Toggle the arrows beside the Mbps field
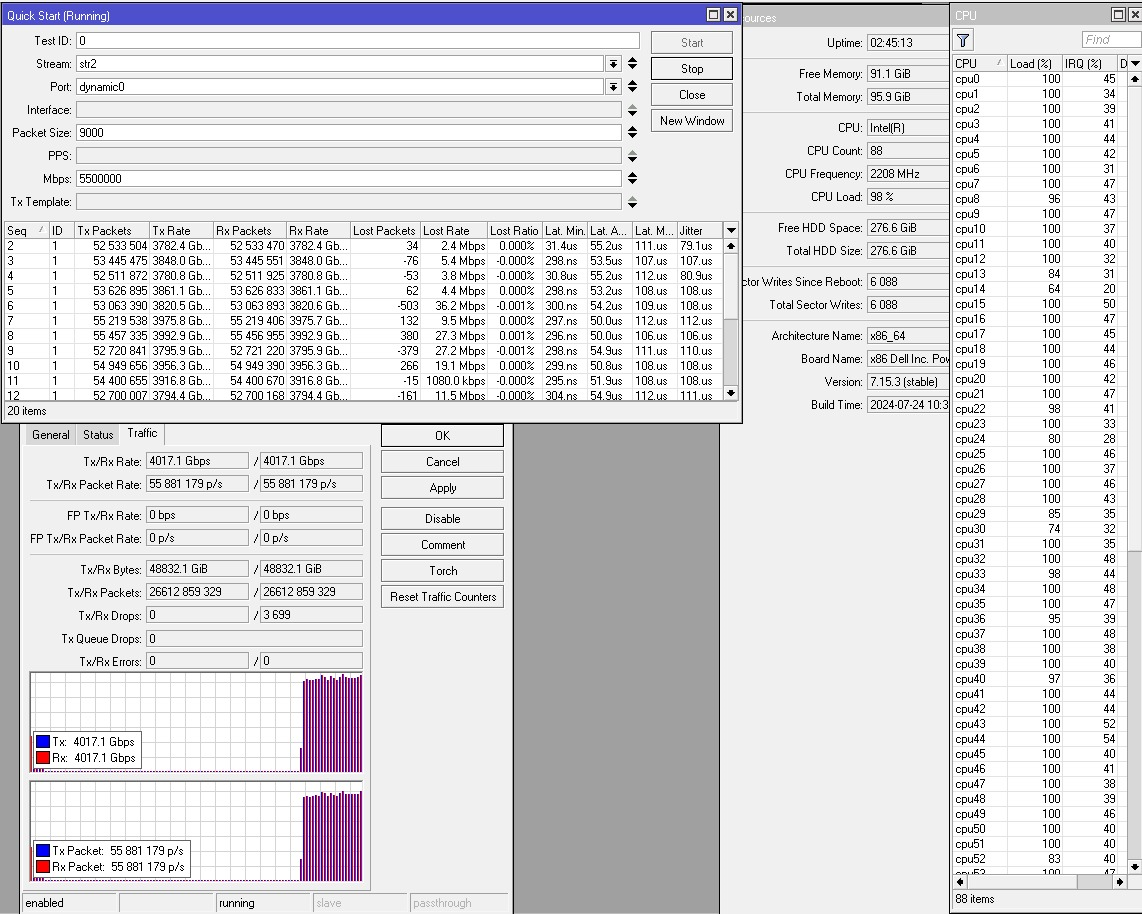The height and width of the screenshot is (914, 1142). pyautogui.click(x=632, y=178)
